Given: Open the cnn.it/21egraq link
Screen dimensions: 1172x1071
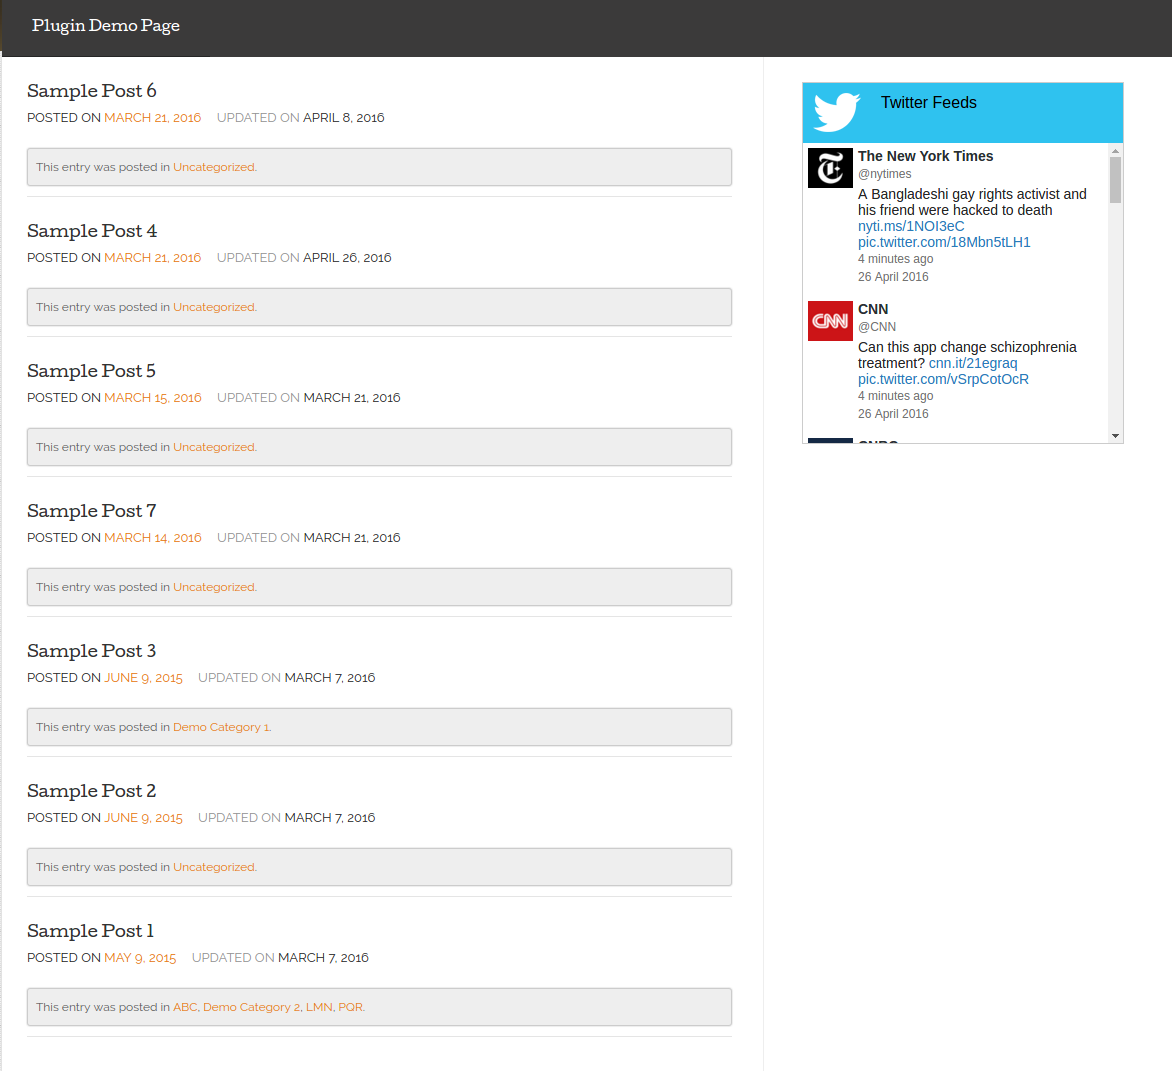Looking at the screenshot, I should click(x=972, y=363).
